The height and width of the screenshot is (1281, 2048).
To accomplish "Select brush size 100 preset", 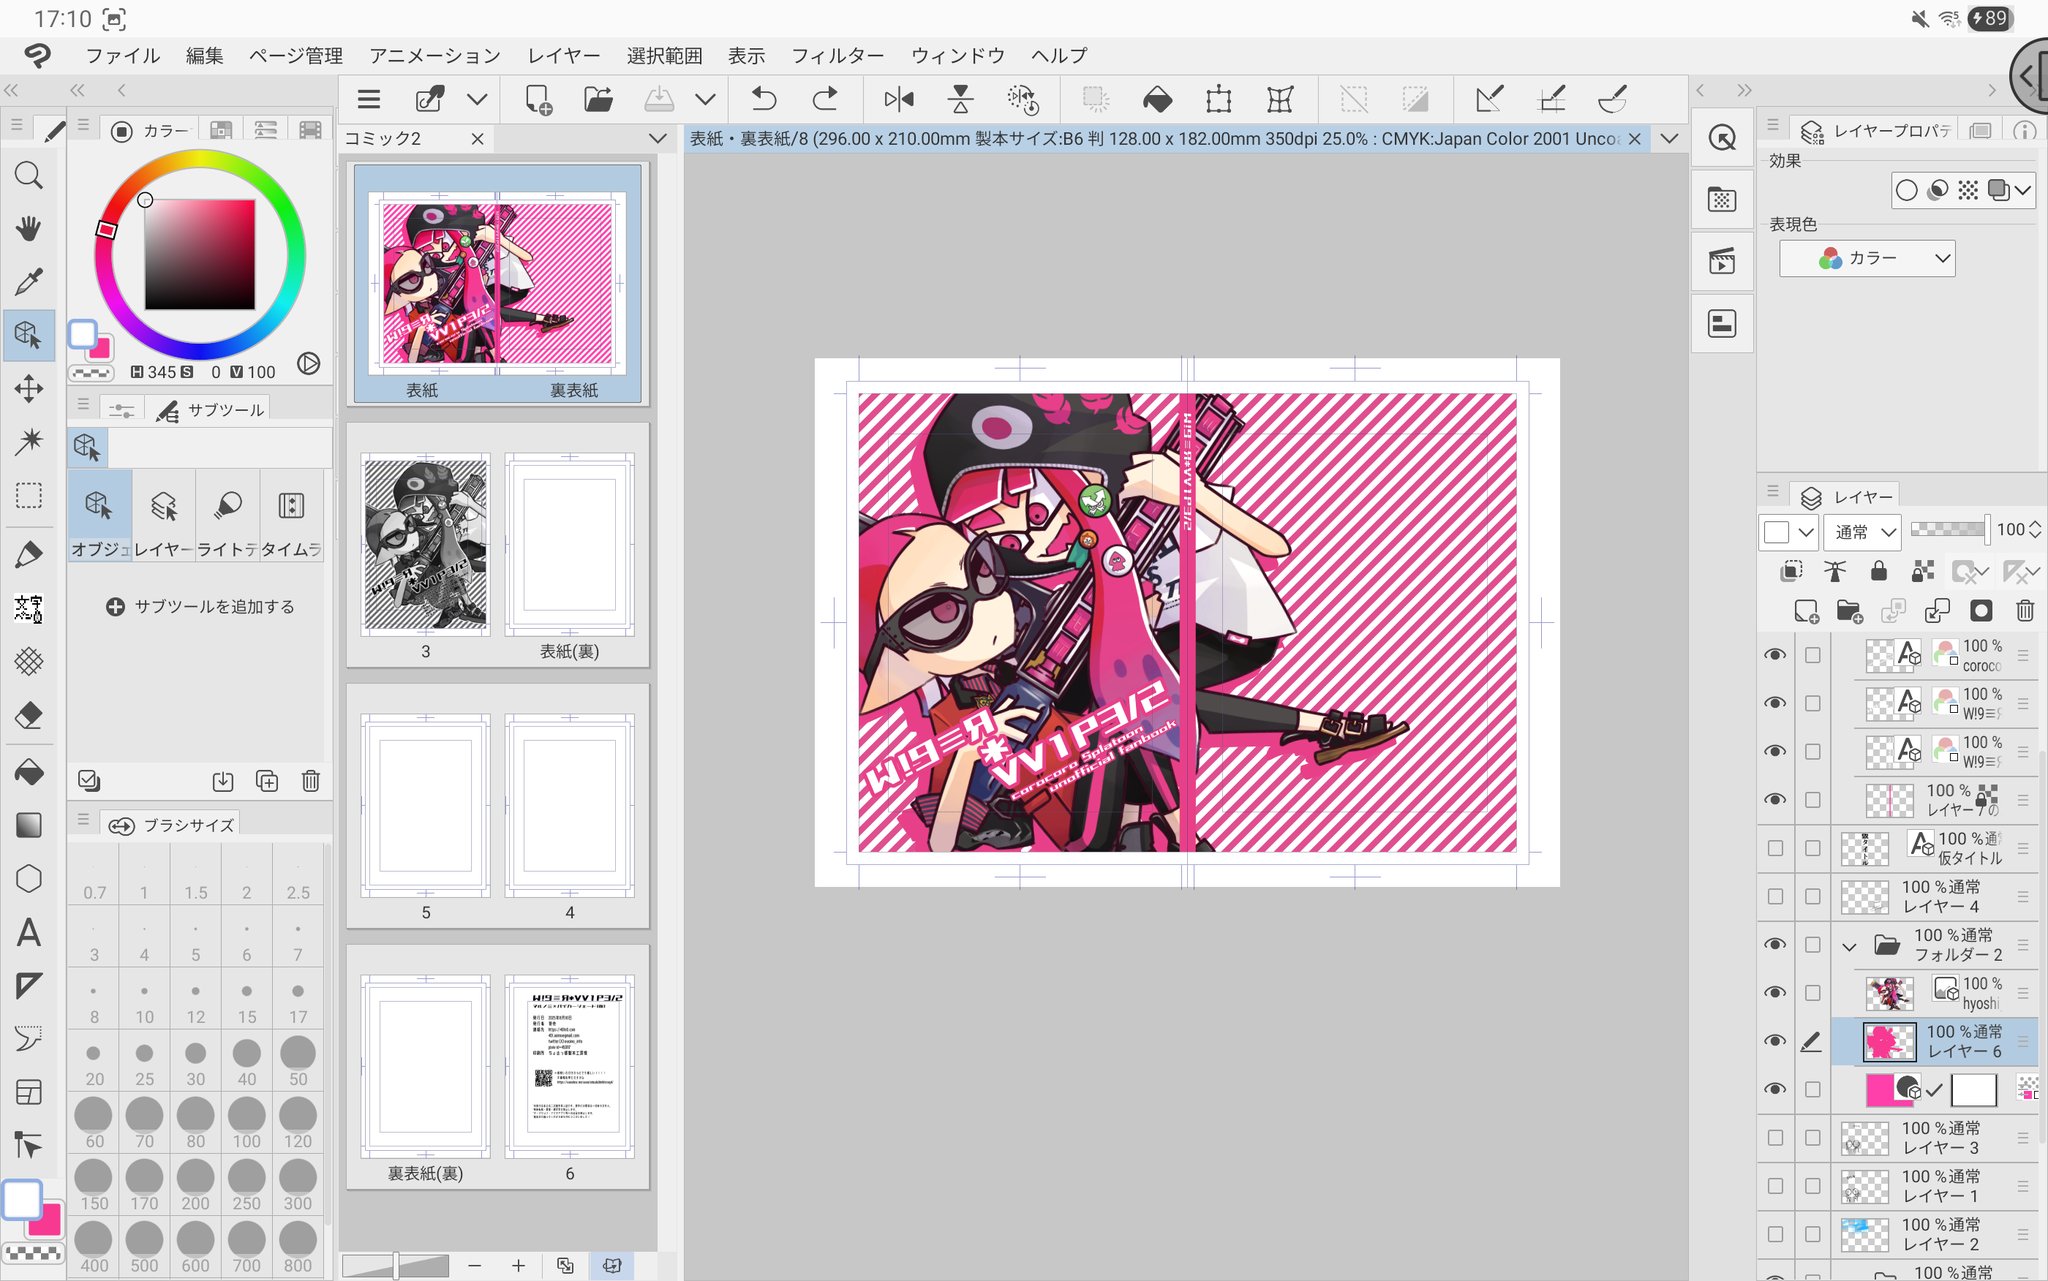I will (246, 1123).
